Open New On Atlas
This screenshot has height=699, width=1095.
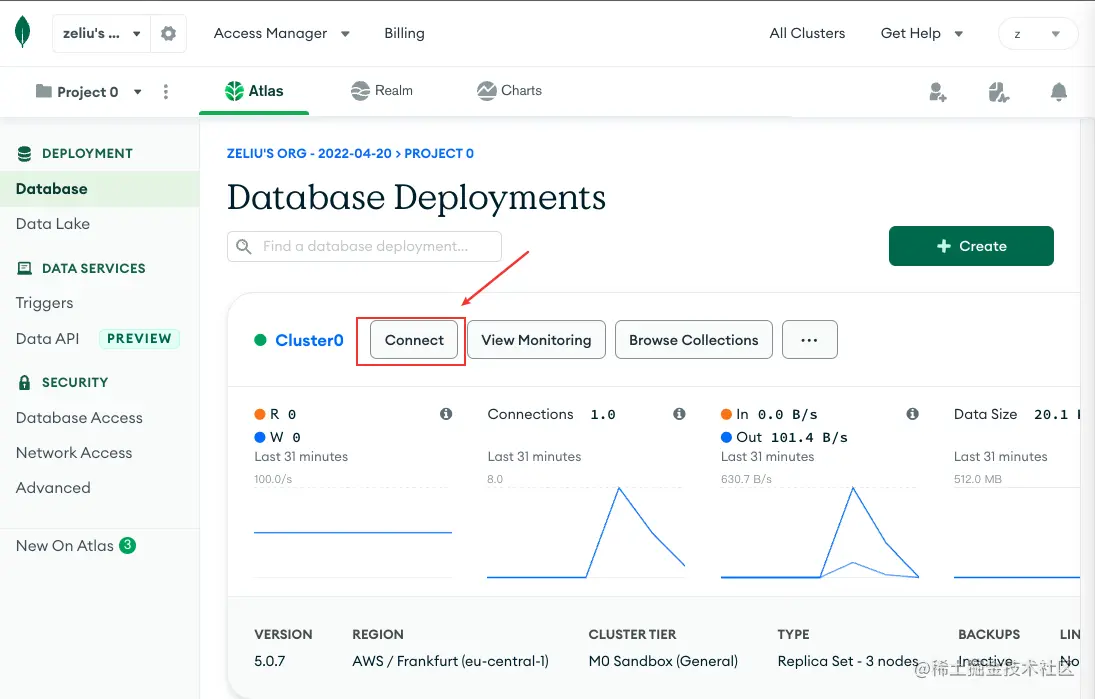[64, 545]
